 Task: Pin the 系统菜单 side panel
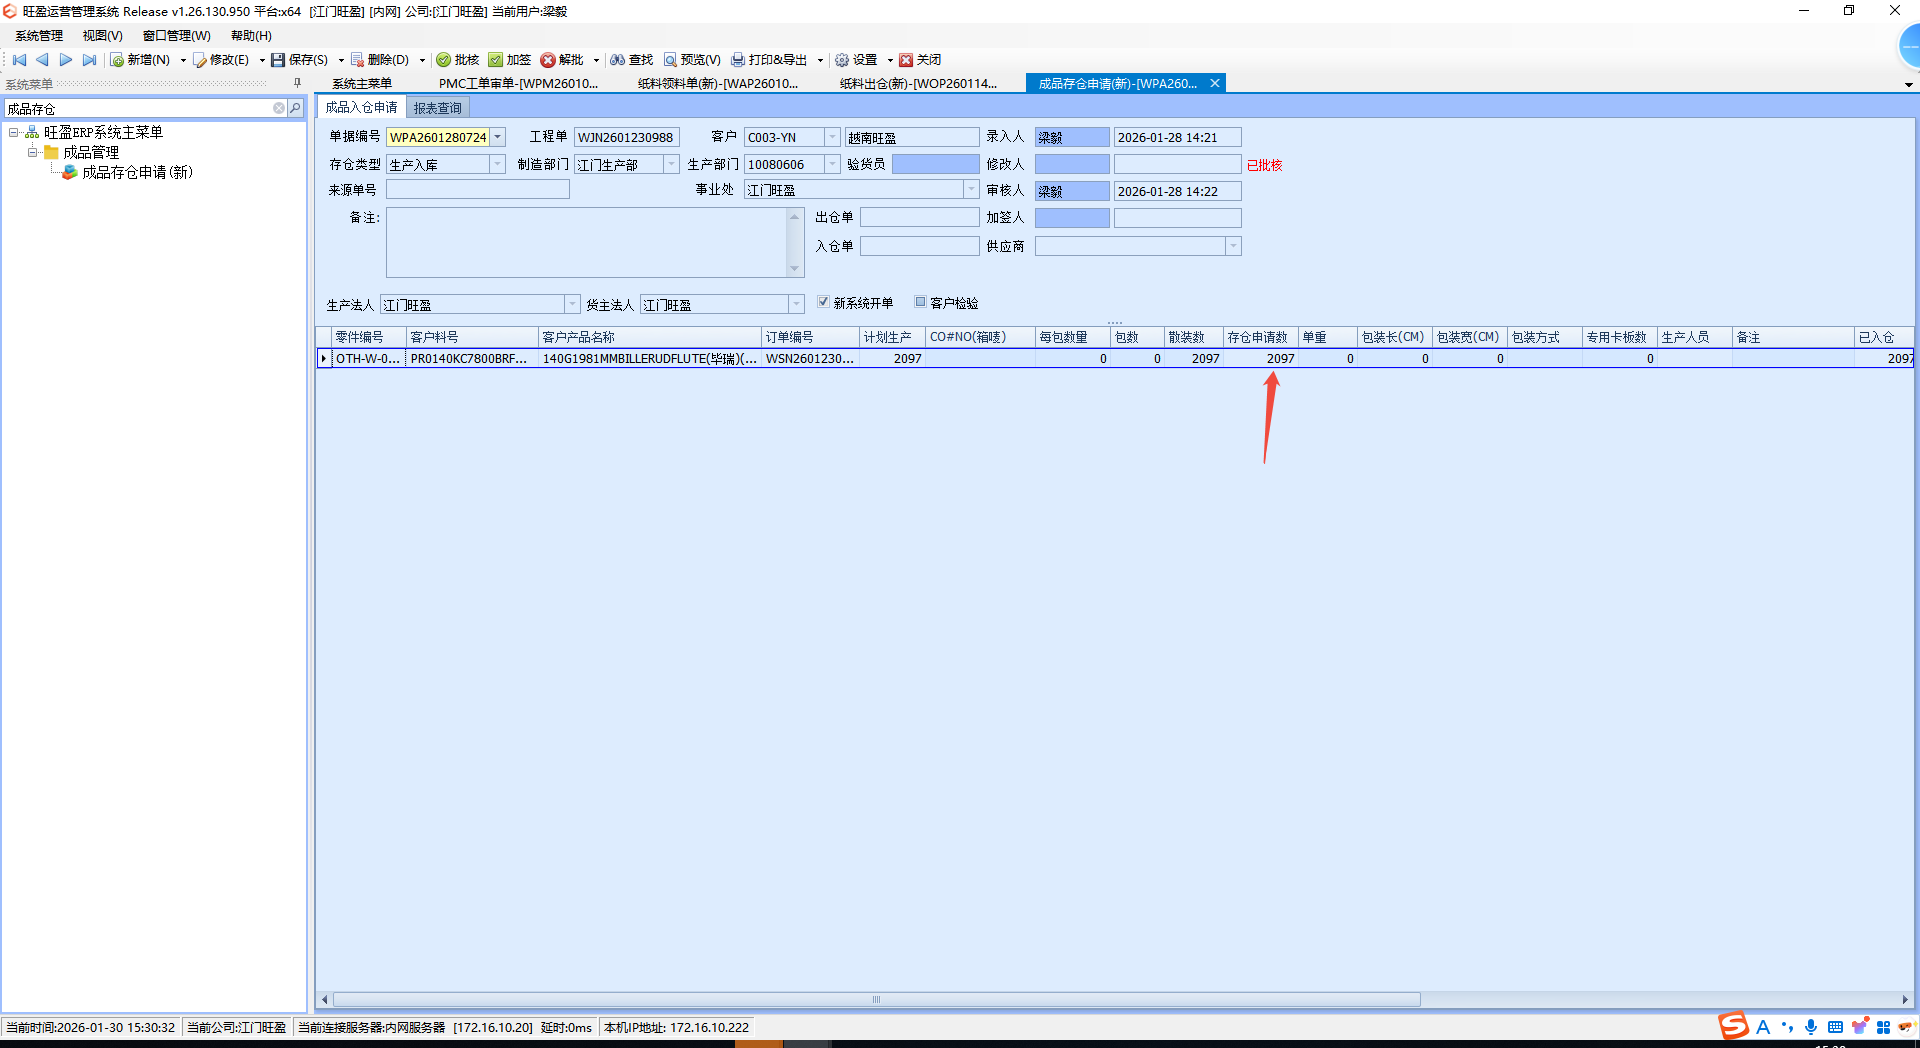pyautogui.click(x=297, y=83)
